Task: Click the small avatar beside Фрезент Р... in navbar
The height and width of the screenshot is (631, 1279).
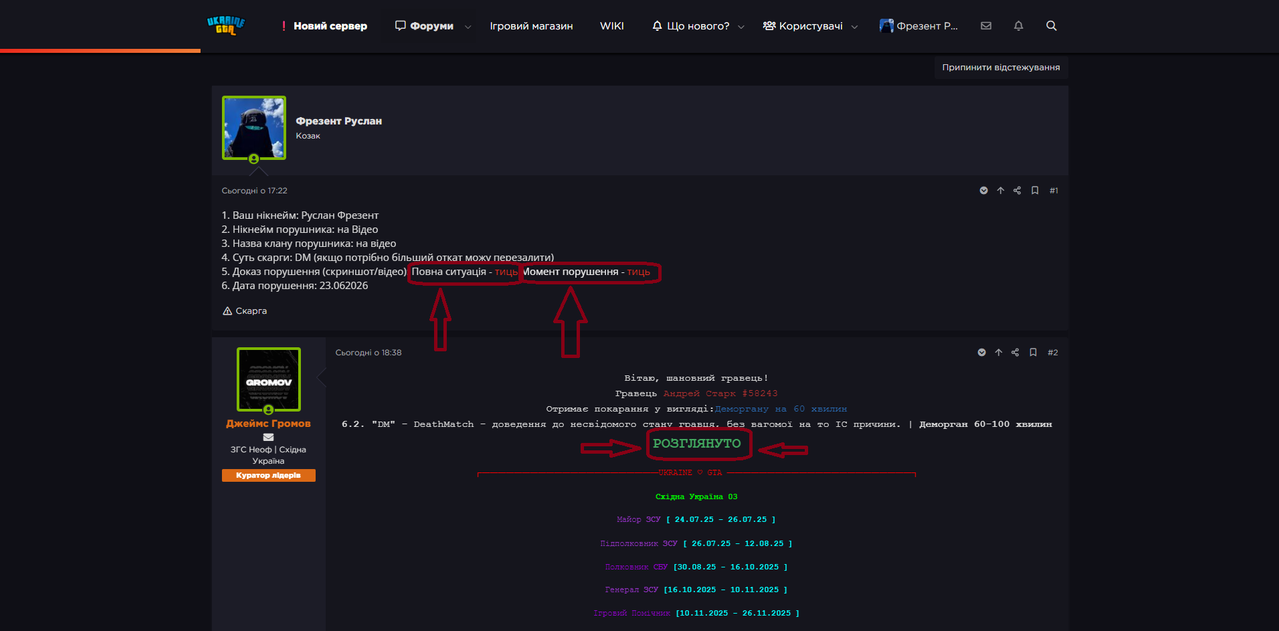Action: tap(886, 26)
